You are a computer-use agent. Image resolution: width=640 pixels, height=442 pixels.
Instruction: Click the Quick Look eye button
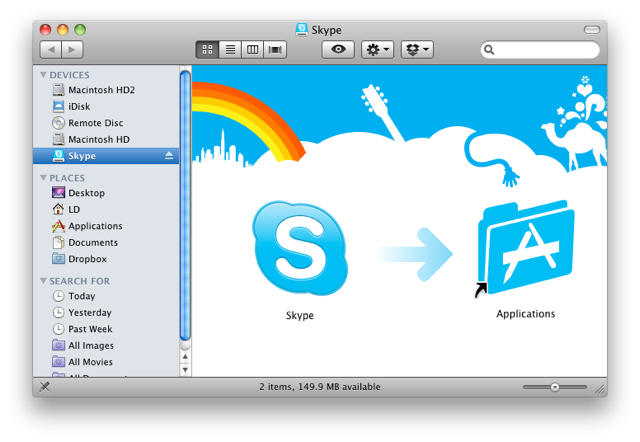(x=337, y=49)
